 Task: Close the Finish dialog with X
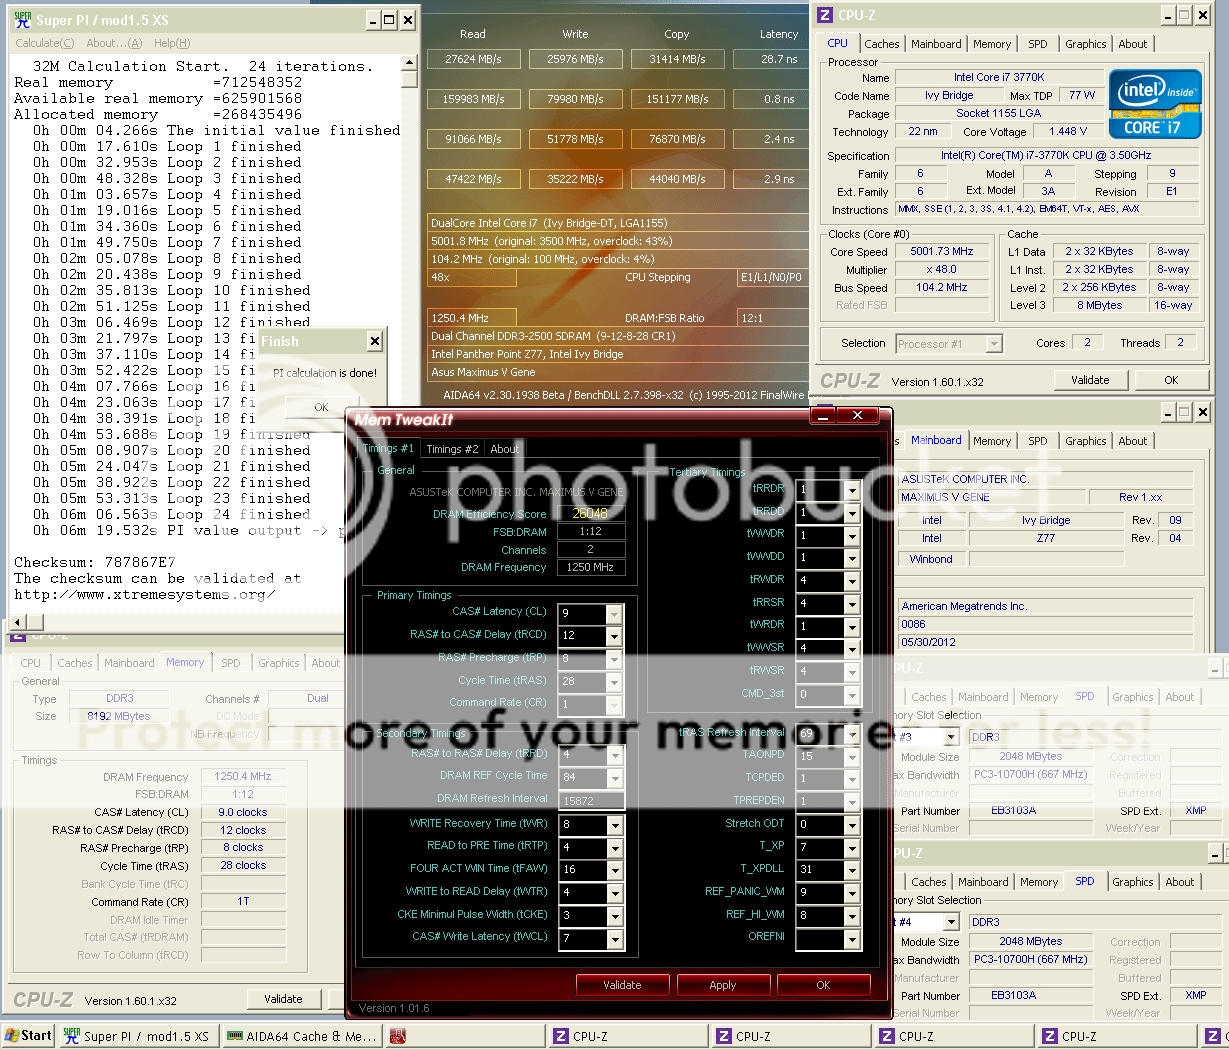[374, 342]
